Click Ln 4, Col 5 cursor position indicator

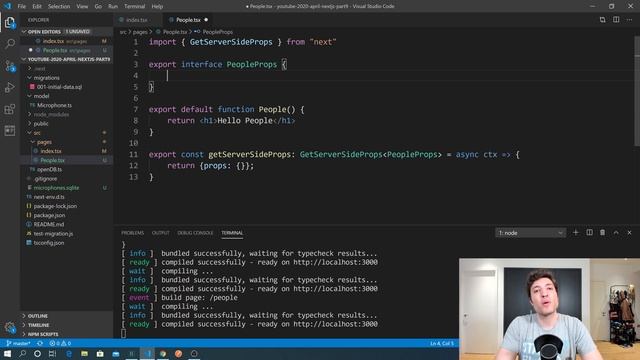click(442, 343)
